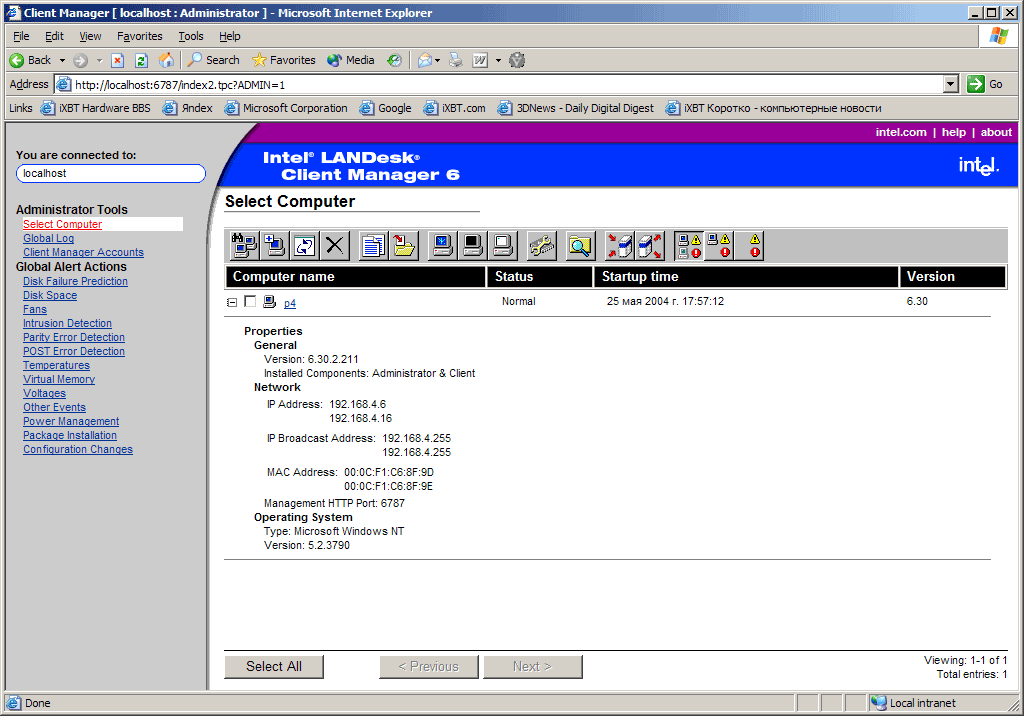Click the single-computer alert status icon
Screen dimensions: 1024x716
(x=719, y=246)
